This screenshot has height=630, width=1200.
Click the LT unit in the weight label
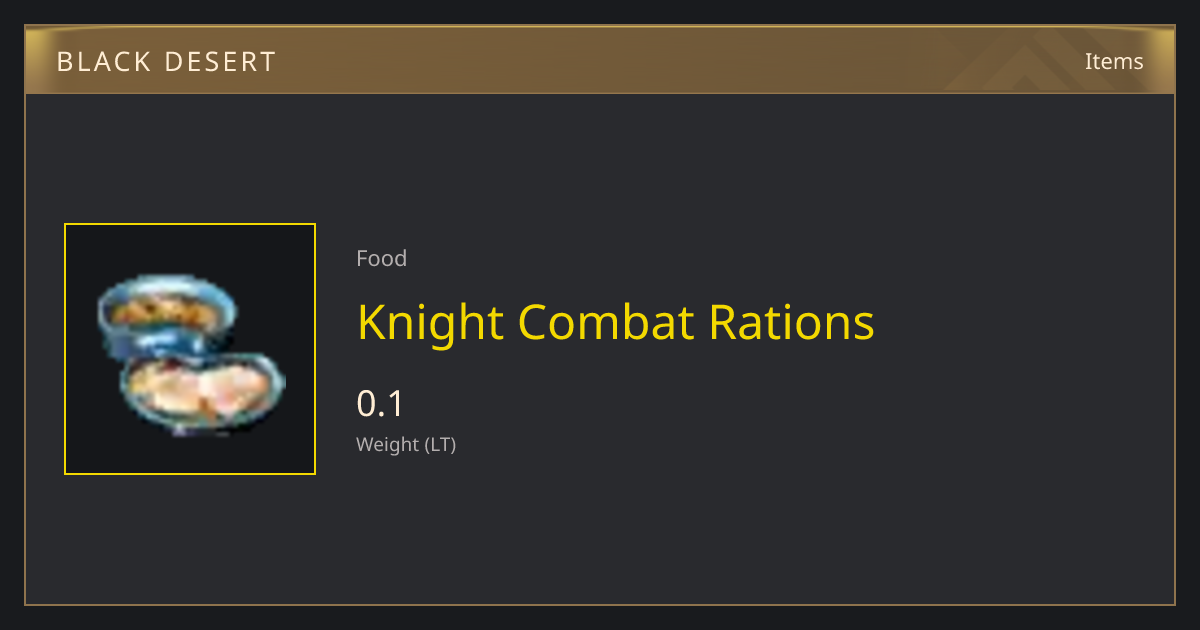[x=441, y=445]
